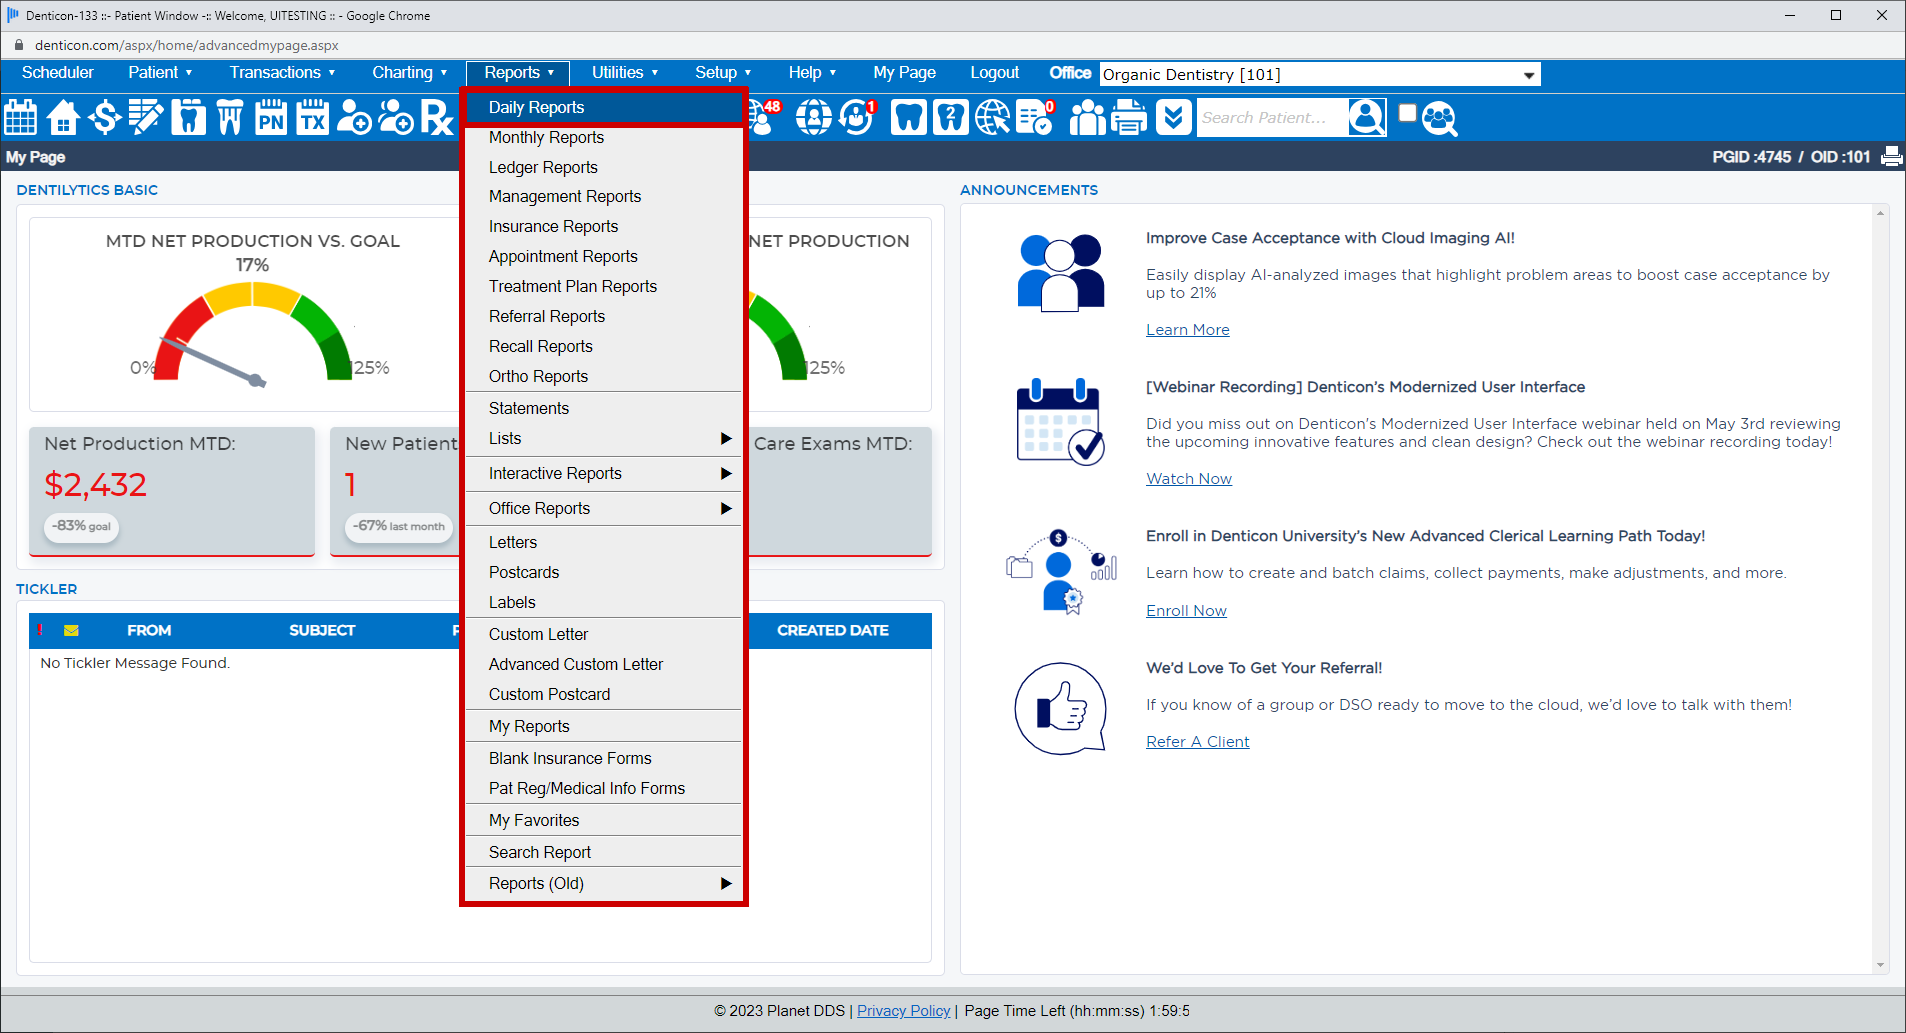Expand the Interactive Reports submenu
Screen dimensions: 1906x1033
pyautogui.click(x=603, y=473)
